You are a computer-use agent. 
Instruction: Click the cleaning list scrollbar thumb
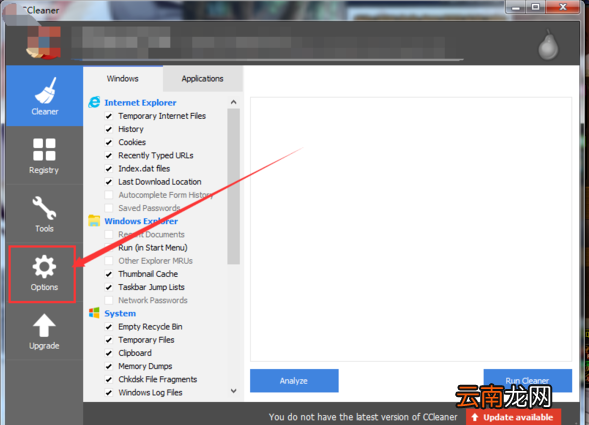(x=234, y=186)
